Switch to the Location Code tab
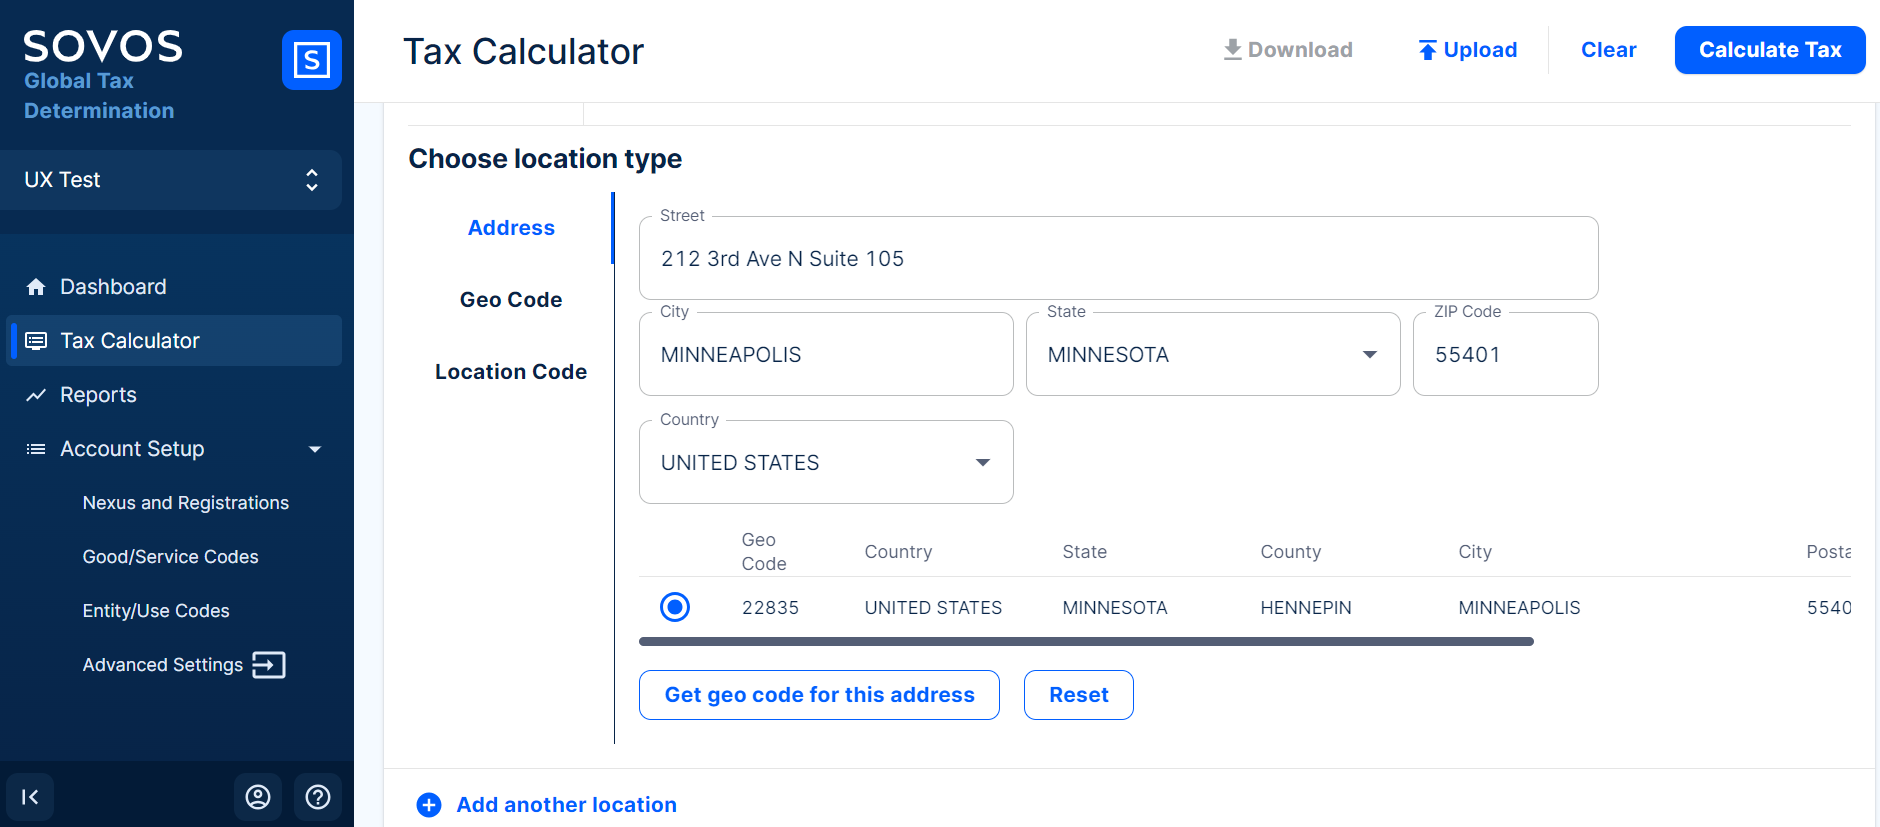 click(510, 372)
